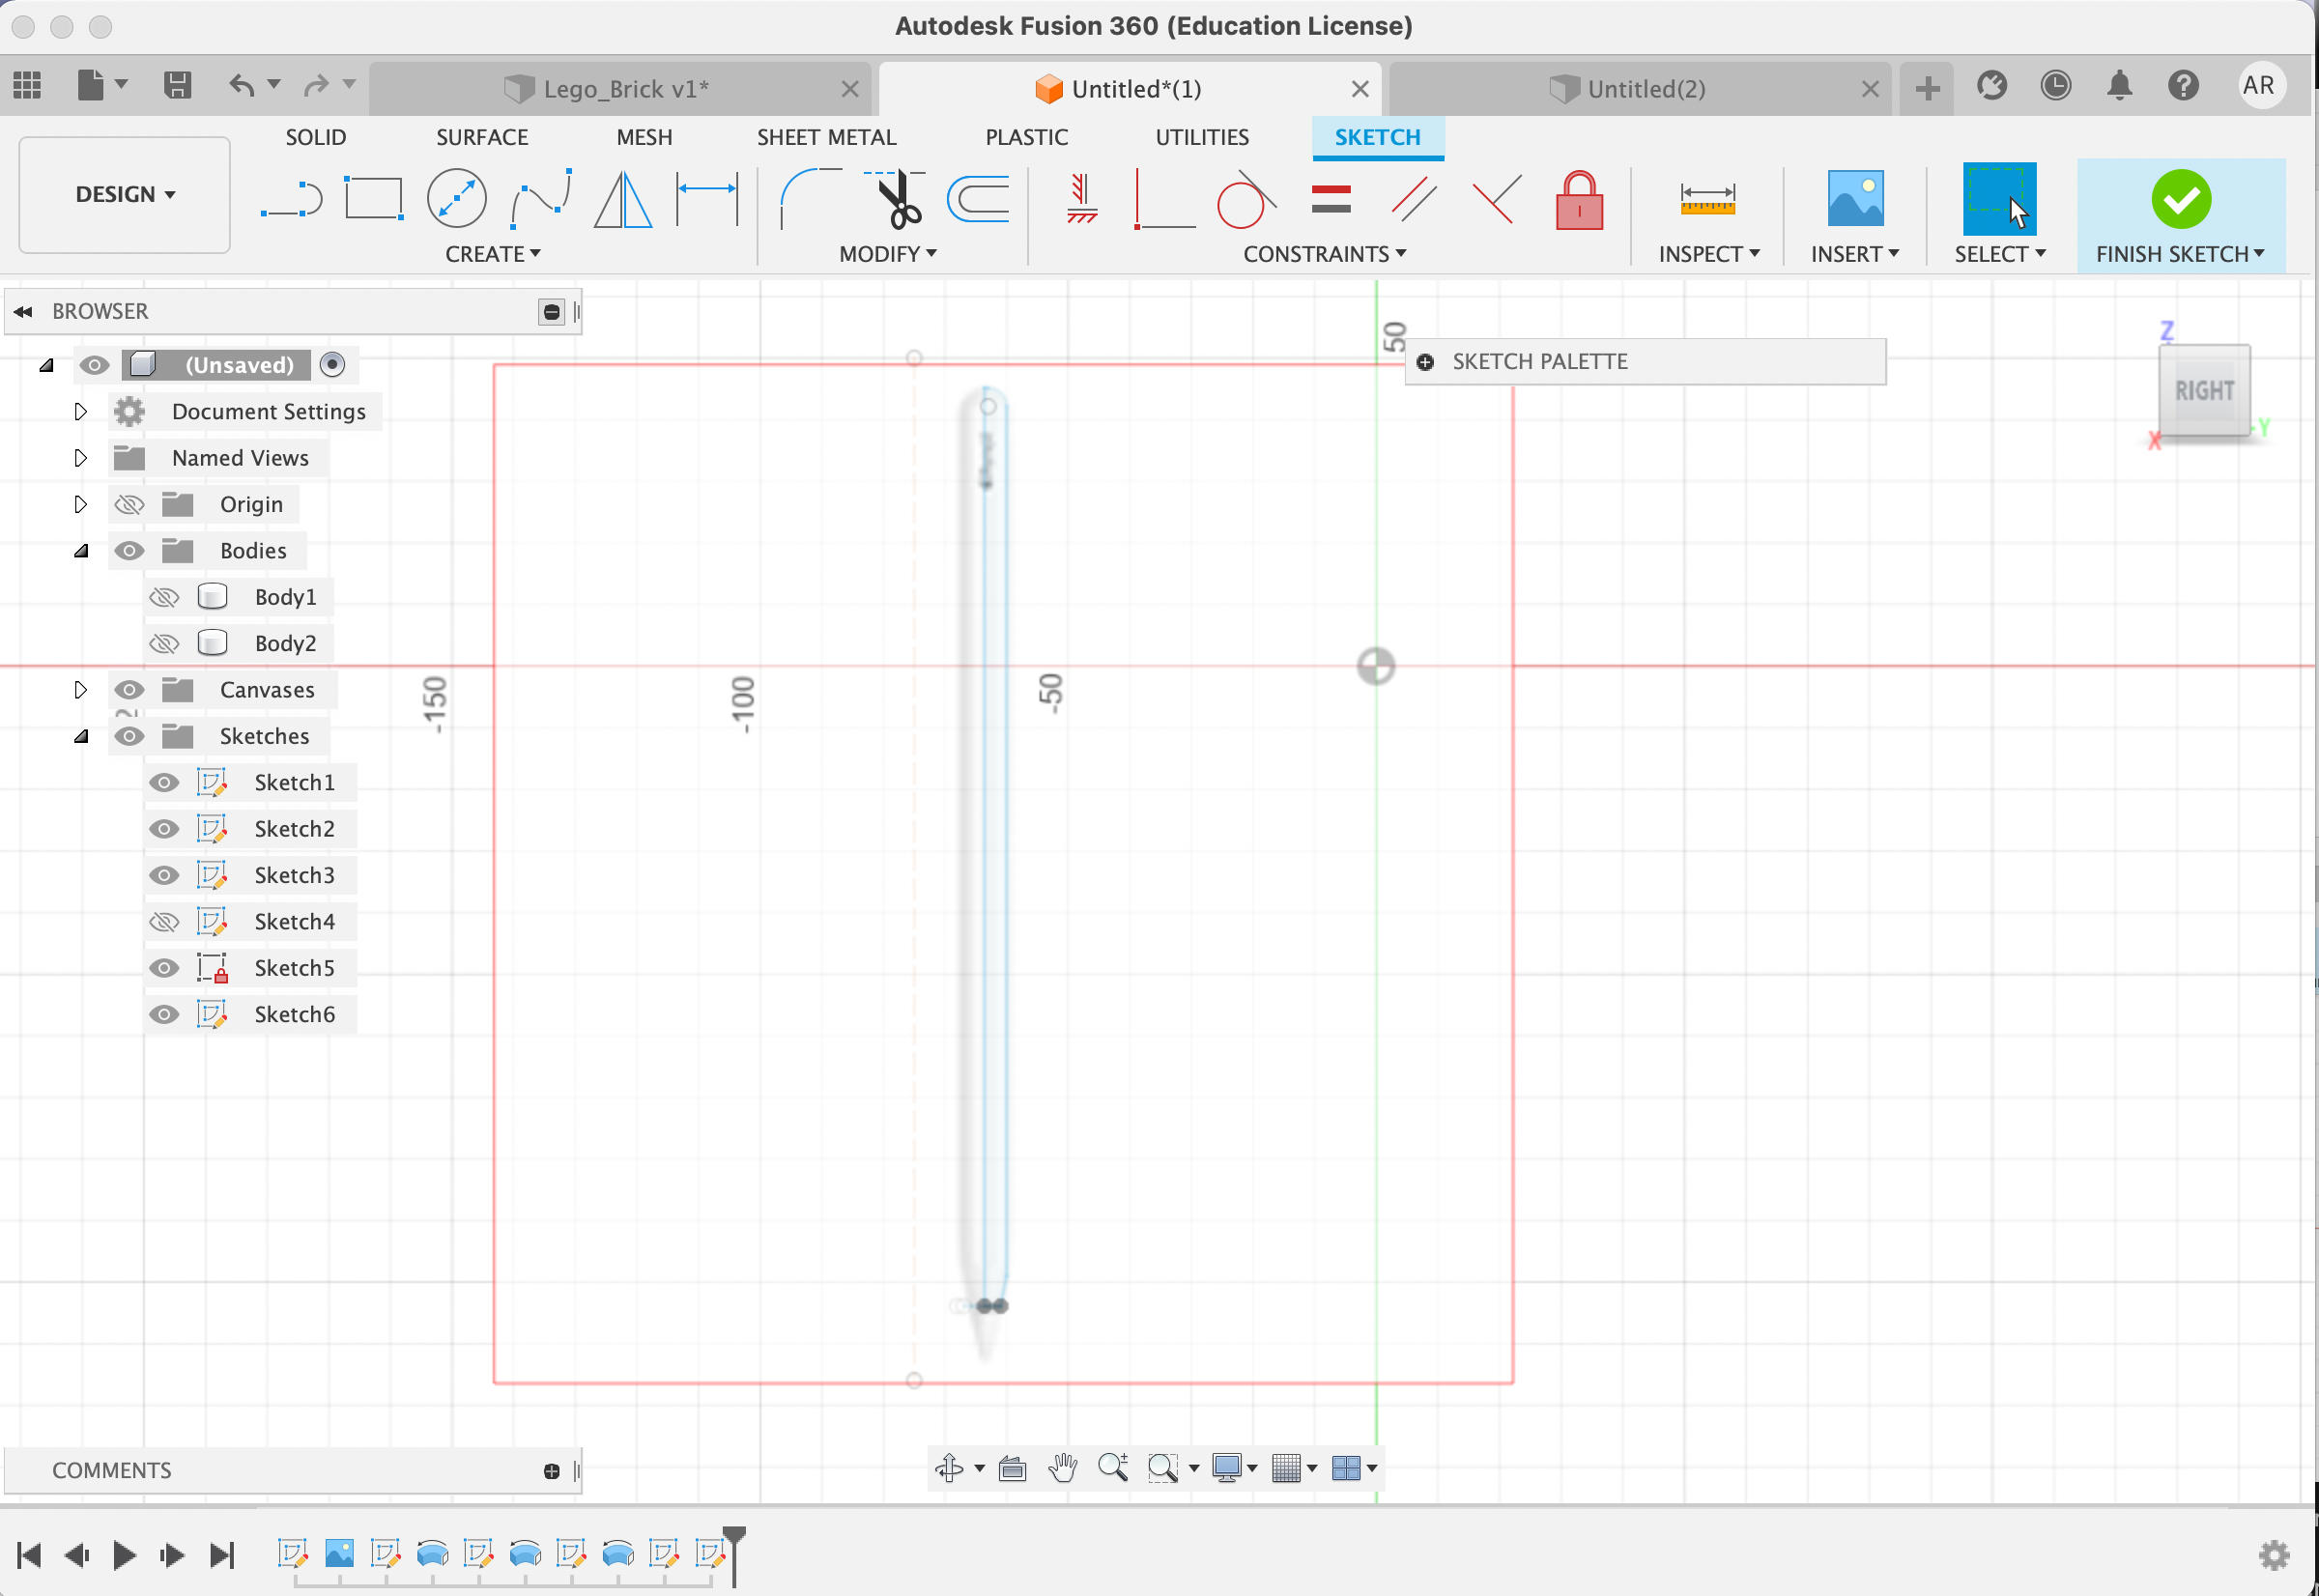Open the Untitled(2) document tab
Viewport: 2319px width, 1596px height.
pyautogui.click(x=1639, y=89)
